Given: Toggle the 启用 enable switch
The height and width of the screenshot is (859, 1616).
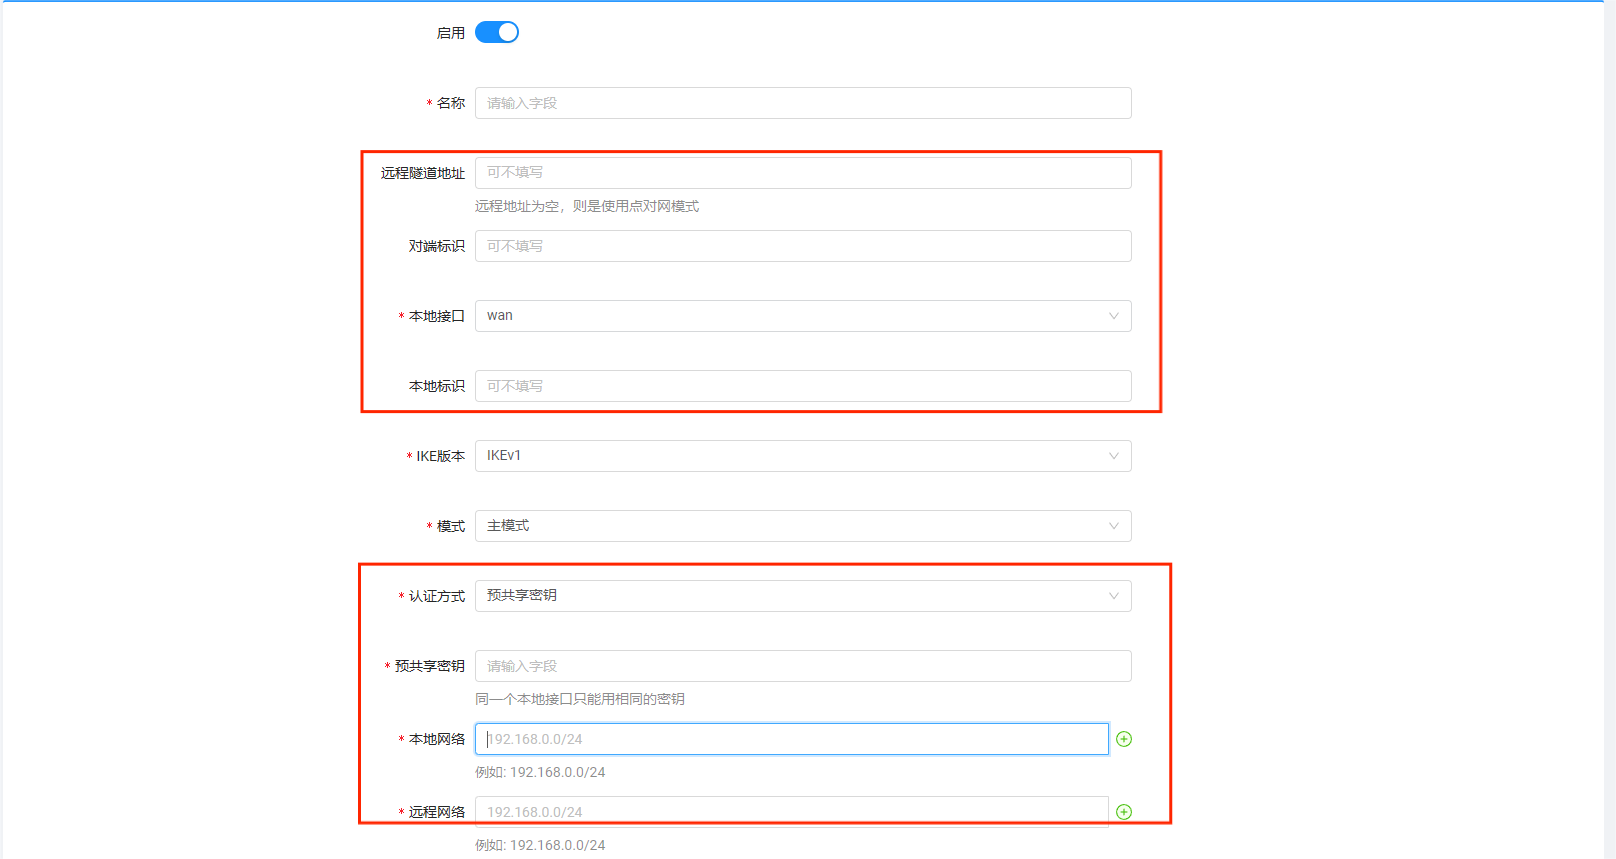Looking at the screenshot, I should [496, 33].
